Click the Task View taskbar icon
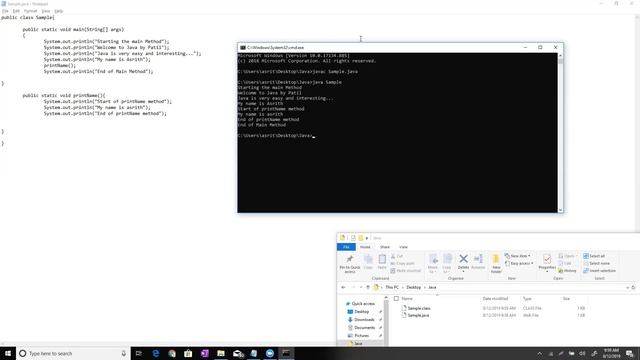This screenshot has height=360, width=640. pos(139,353)
